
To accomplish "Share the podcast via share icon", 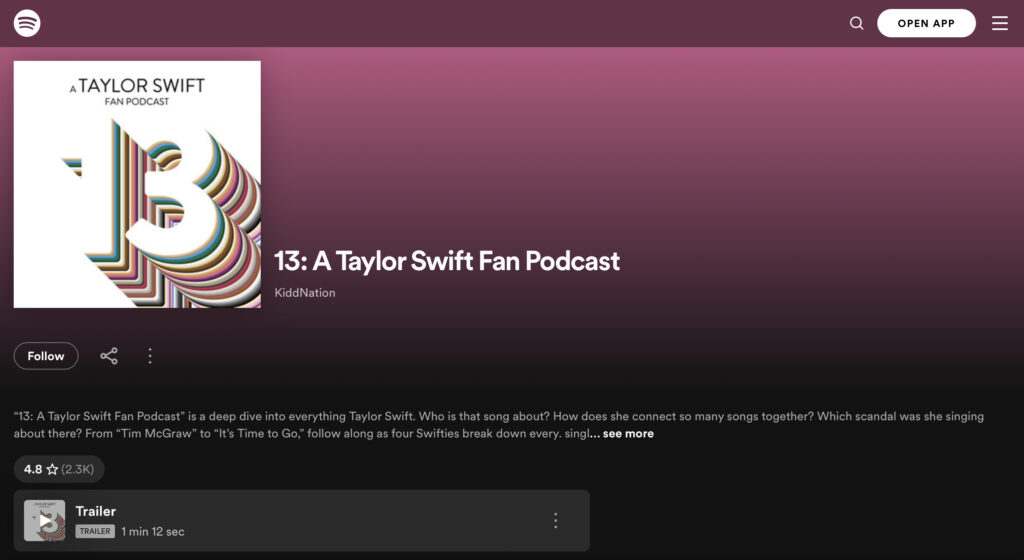I will 109,356.
